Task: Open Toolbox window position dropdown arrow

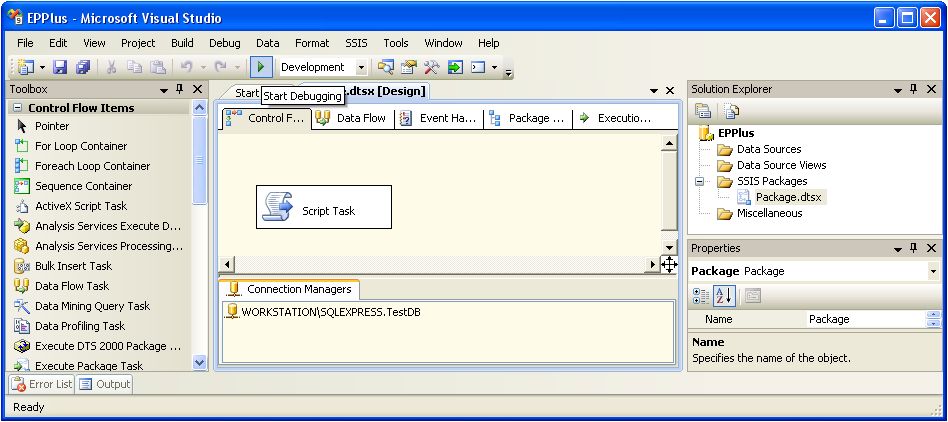Action: [164, 90]
